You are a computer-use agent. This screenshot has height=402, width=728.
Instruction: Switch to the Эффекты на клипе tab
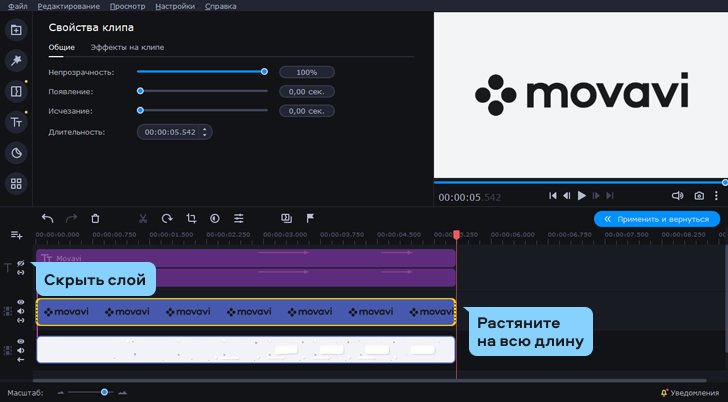point(127,47)
